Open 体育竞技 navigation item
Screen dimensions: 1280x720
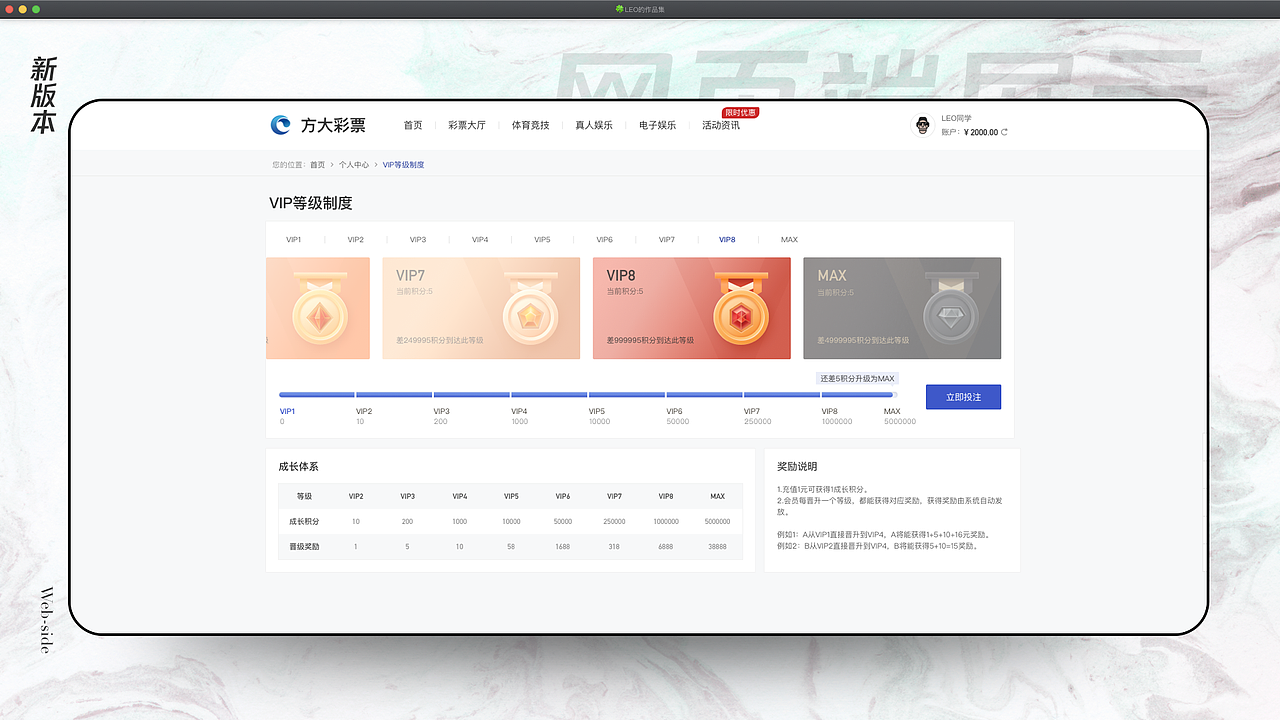coord(530,126)
